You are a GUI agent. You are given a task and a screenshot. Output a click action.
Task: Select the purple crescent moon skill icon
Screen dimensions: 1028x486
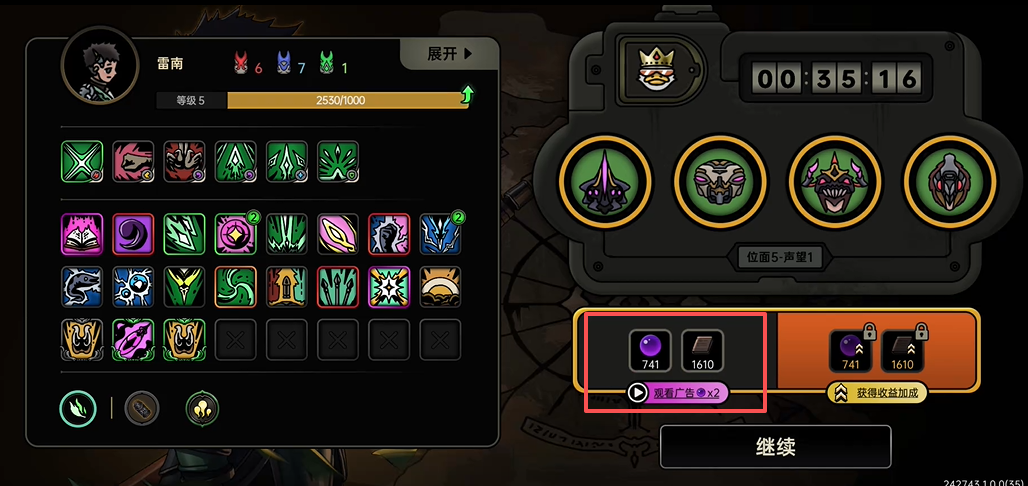point(133,234)
